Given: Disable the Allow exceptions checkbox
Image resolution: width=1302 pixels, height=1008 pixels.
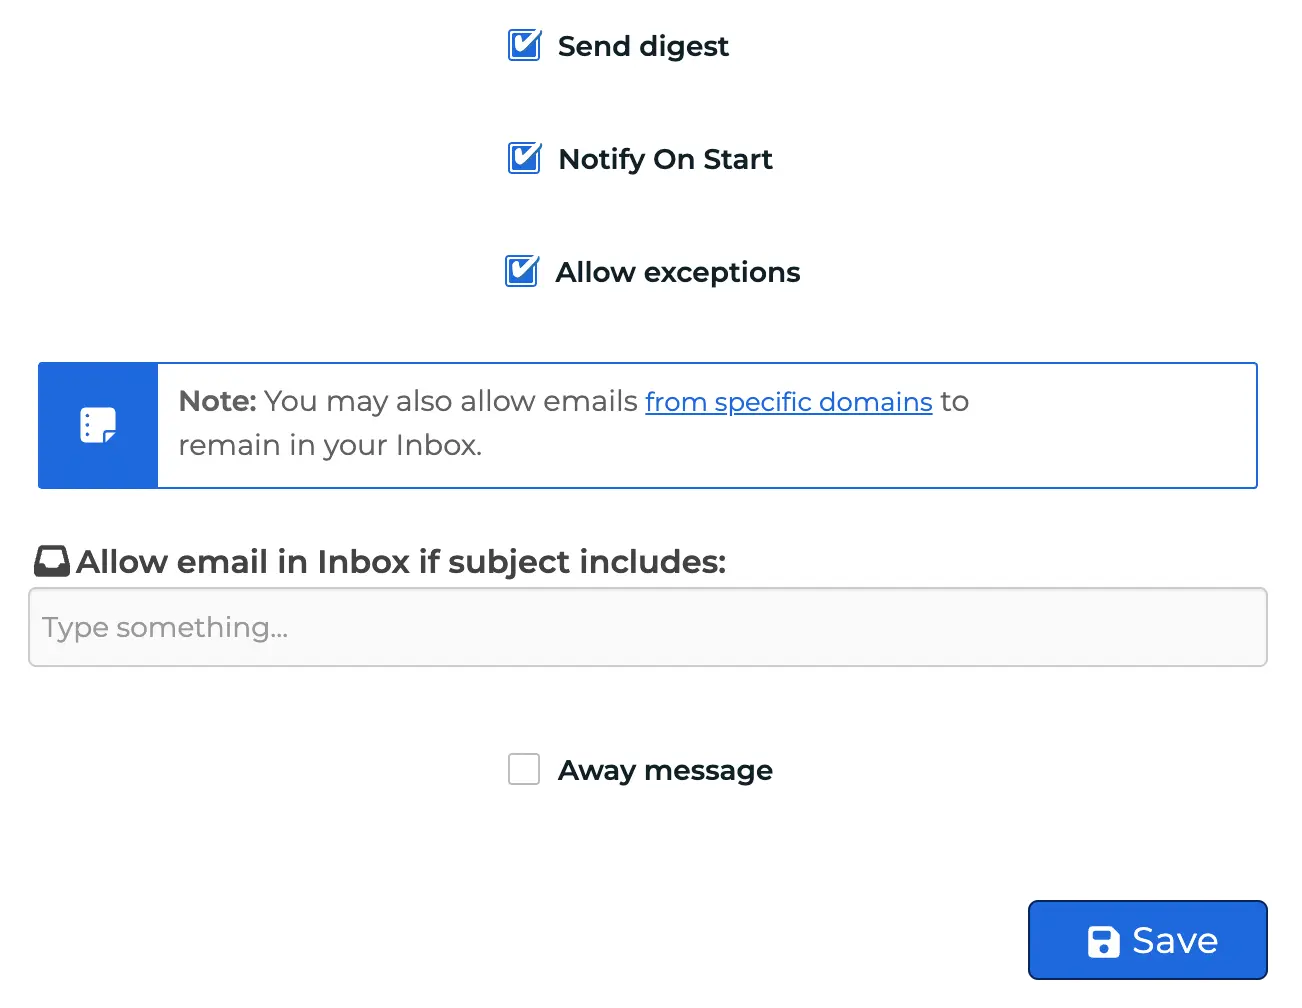Looking at the screenshot, I should (x=522, y=272).
